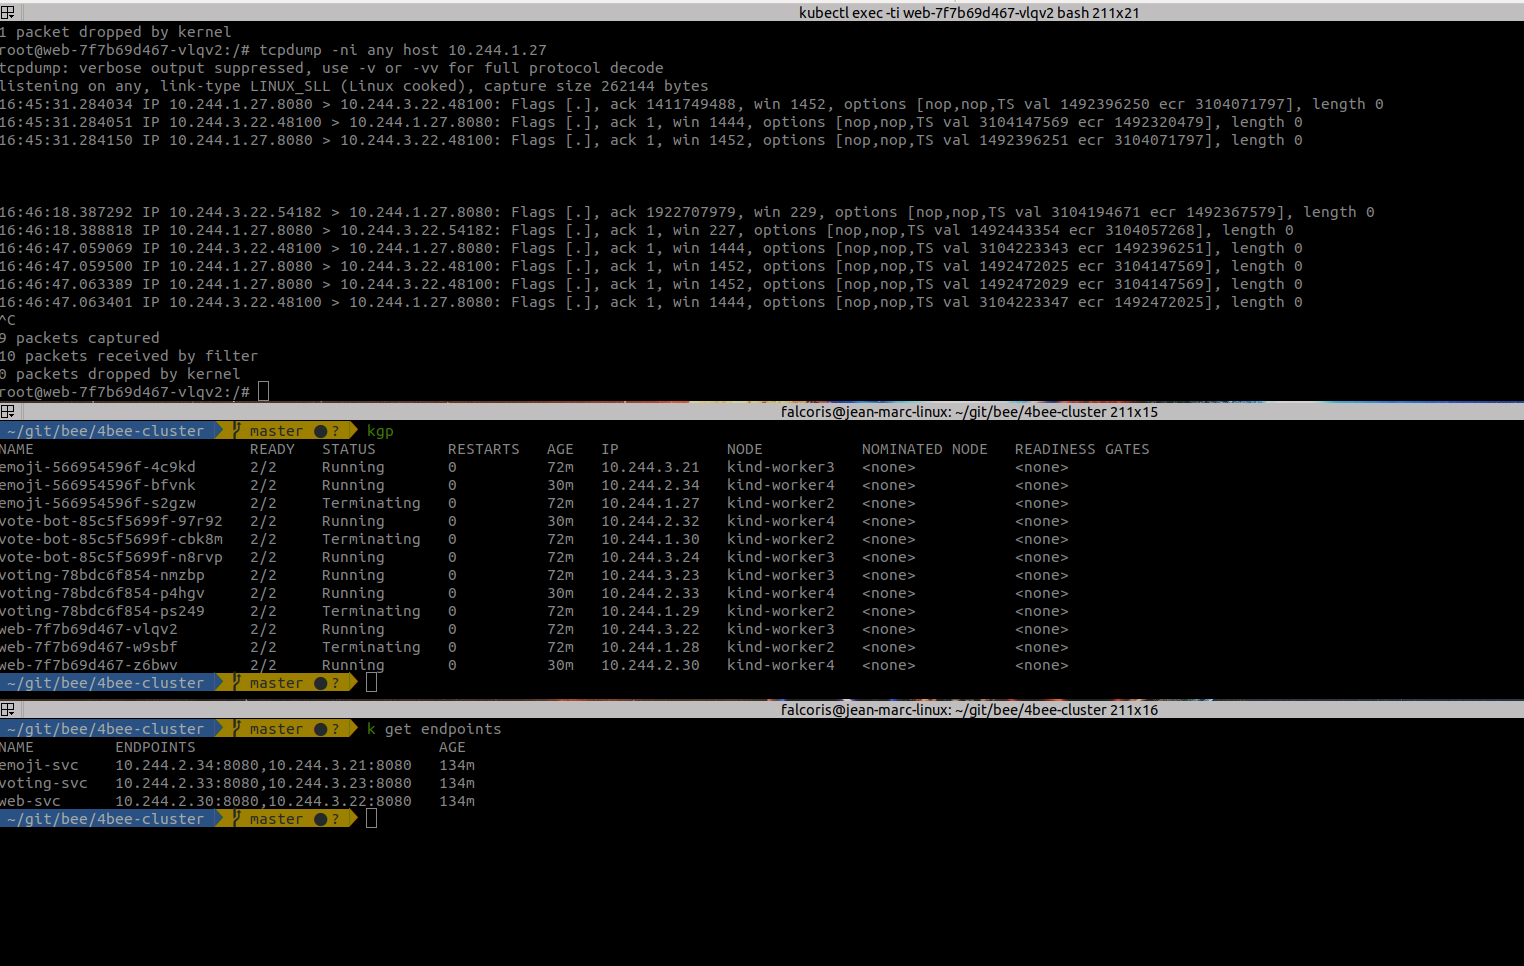Viewport: 1524px width, 966px height.
Task: Select the pod name web-7f7b69d467-vlqv2
Action: pyautogui.click(x=89, y=629)
